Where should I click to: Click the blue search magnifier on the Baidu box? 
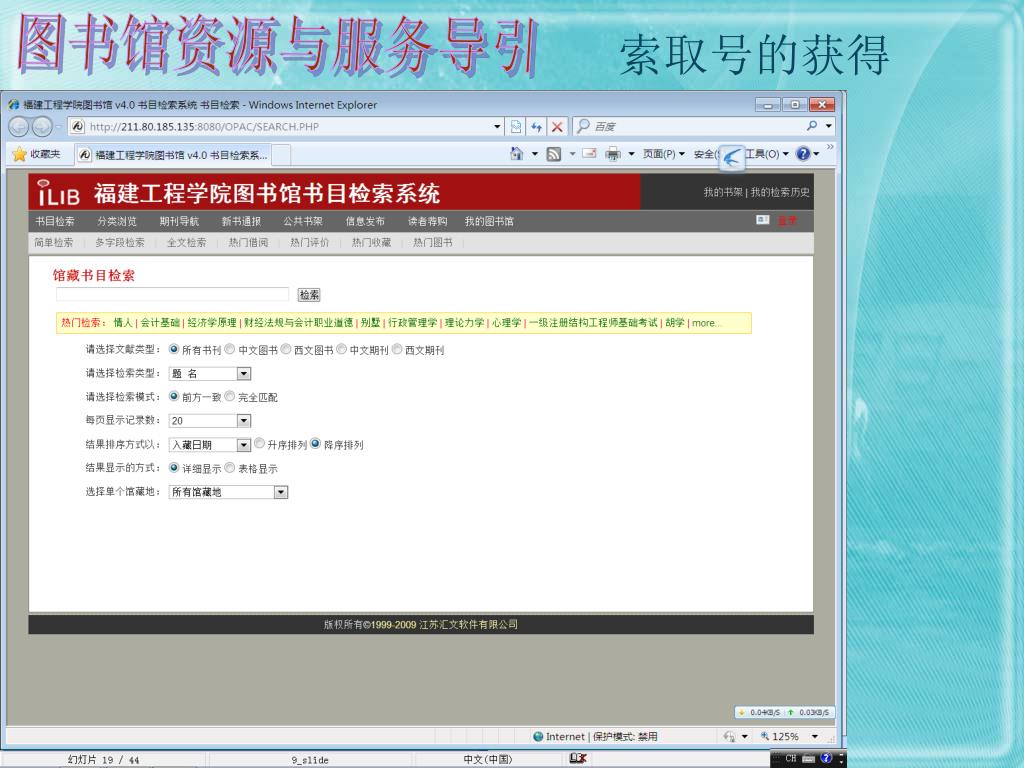(x=812, y=125)
